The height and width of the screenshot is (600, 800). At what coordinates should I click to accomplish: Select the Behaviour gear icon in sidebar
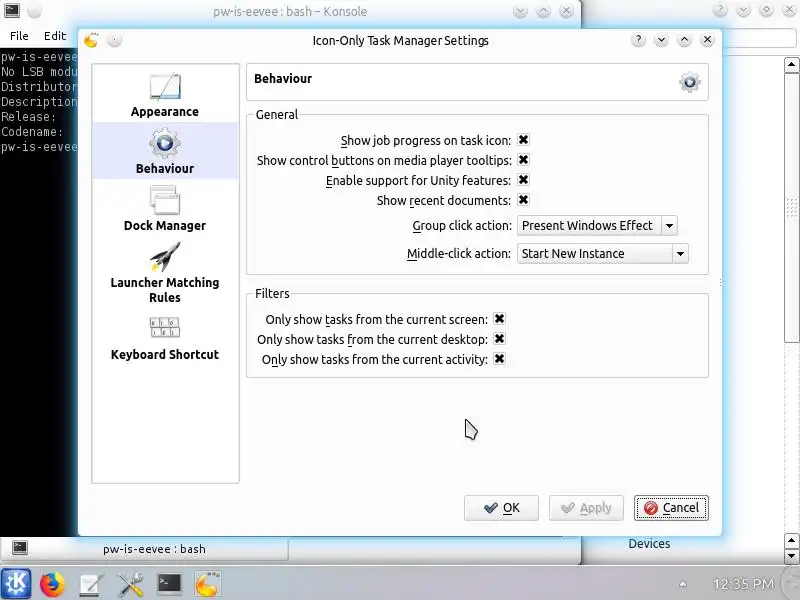coord(165,142)
